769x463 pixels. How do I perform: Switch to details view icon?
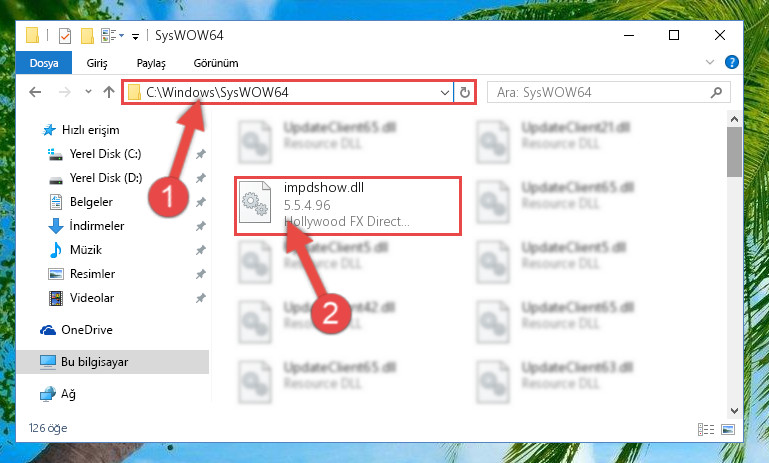[706, 430]
